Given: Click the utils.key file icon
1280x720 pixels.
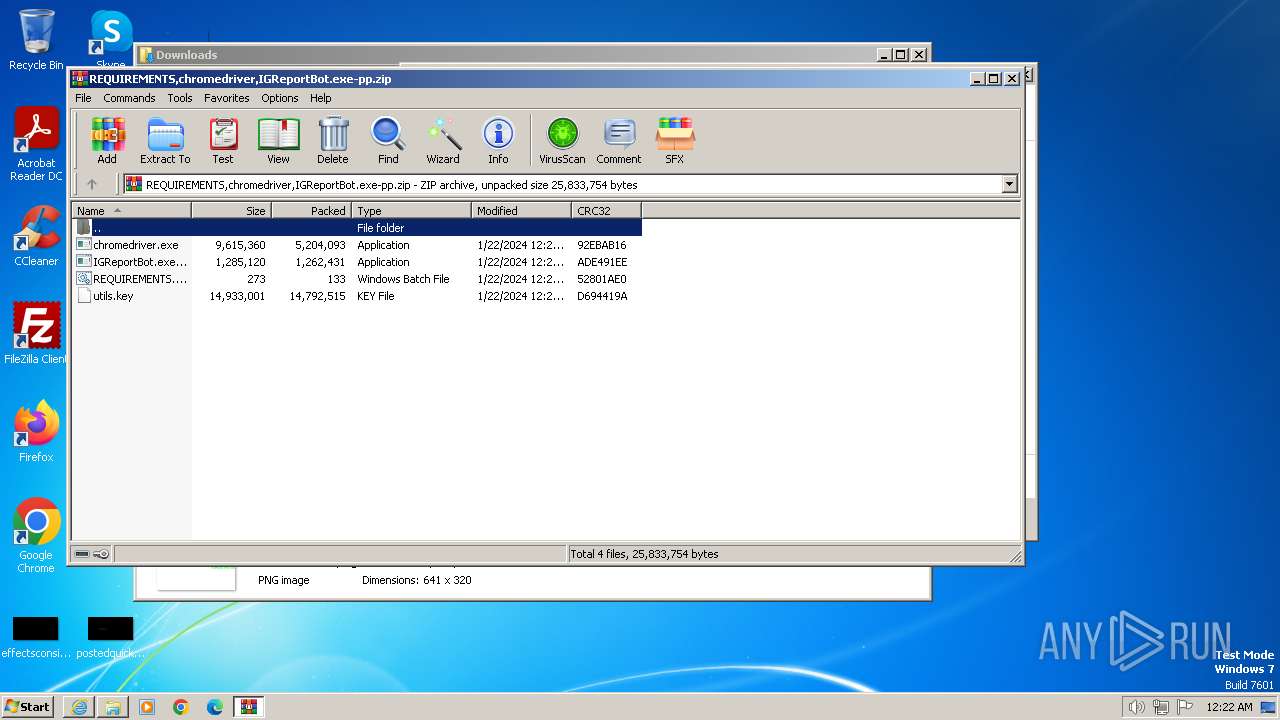Looking at the screenshot, I should click(x=84, y=296).
